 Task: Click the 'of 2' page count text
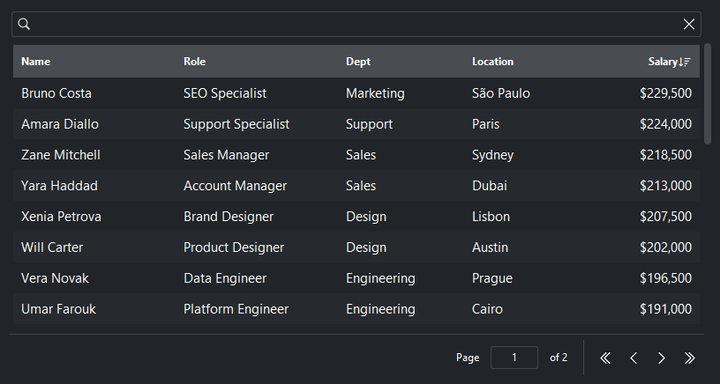tap(558, 358)
